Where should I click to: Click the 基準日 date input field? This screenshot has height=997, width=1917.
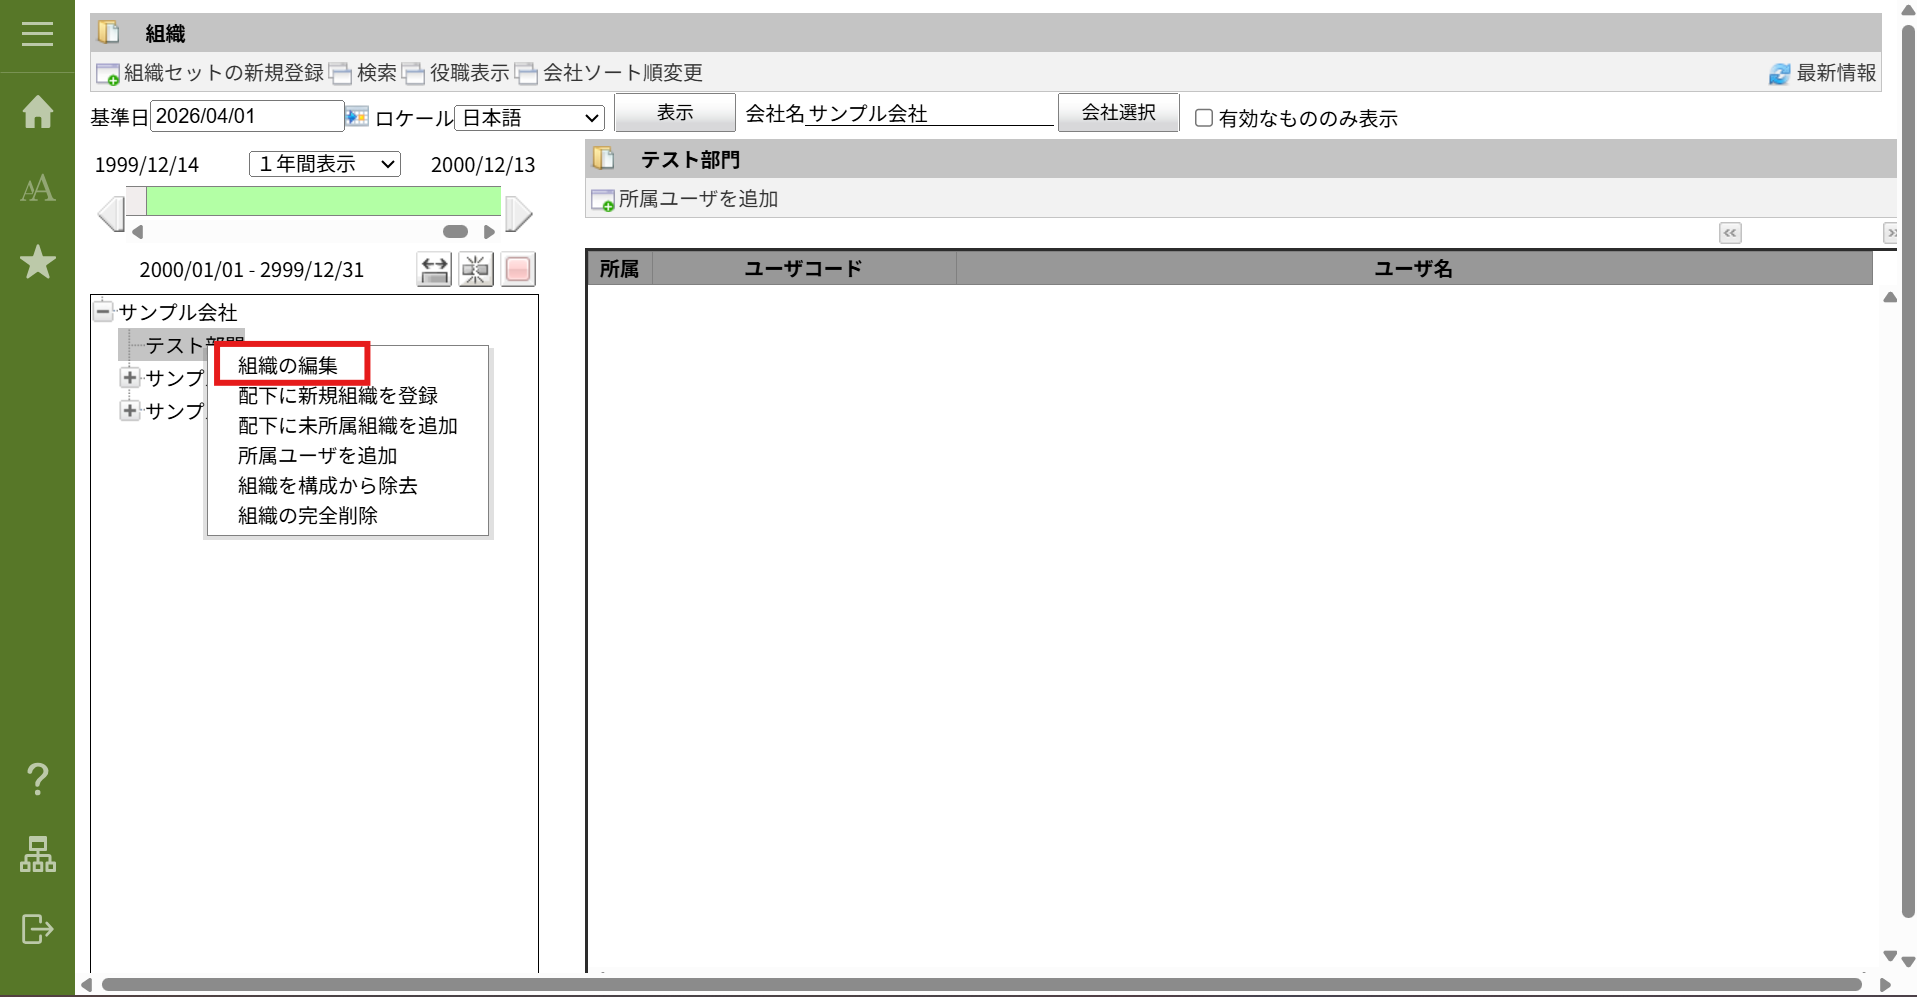[246, 116]
